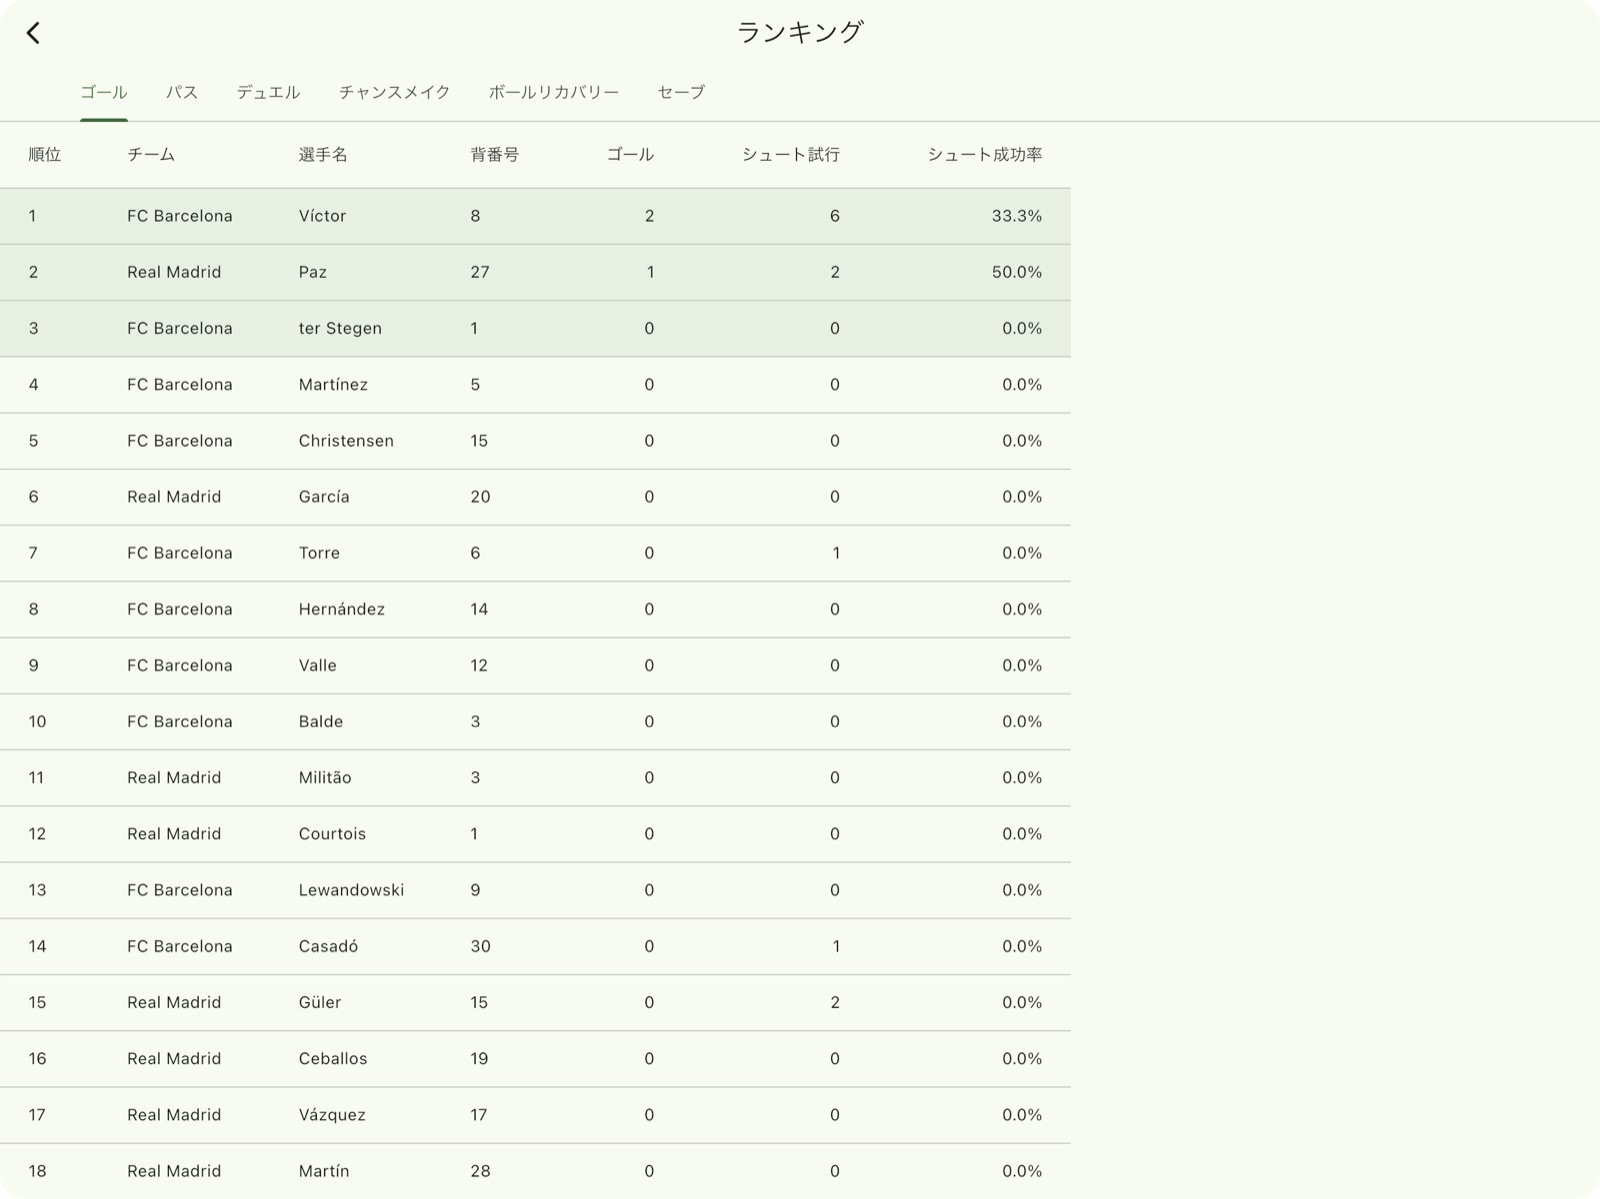Open the デュエル rankings tab

point(267,92)
